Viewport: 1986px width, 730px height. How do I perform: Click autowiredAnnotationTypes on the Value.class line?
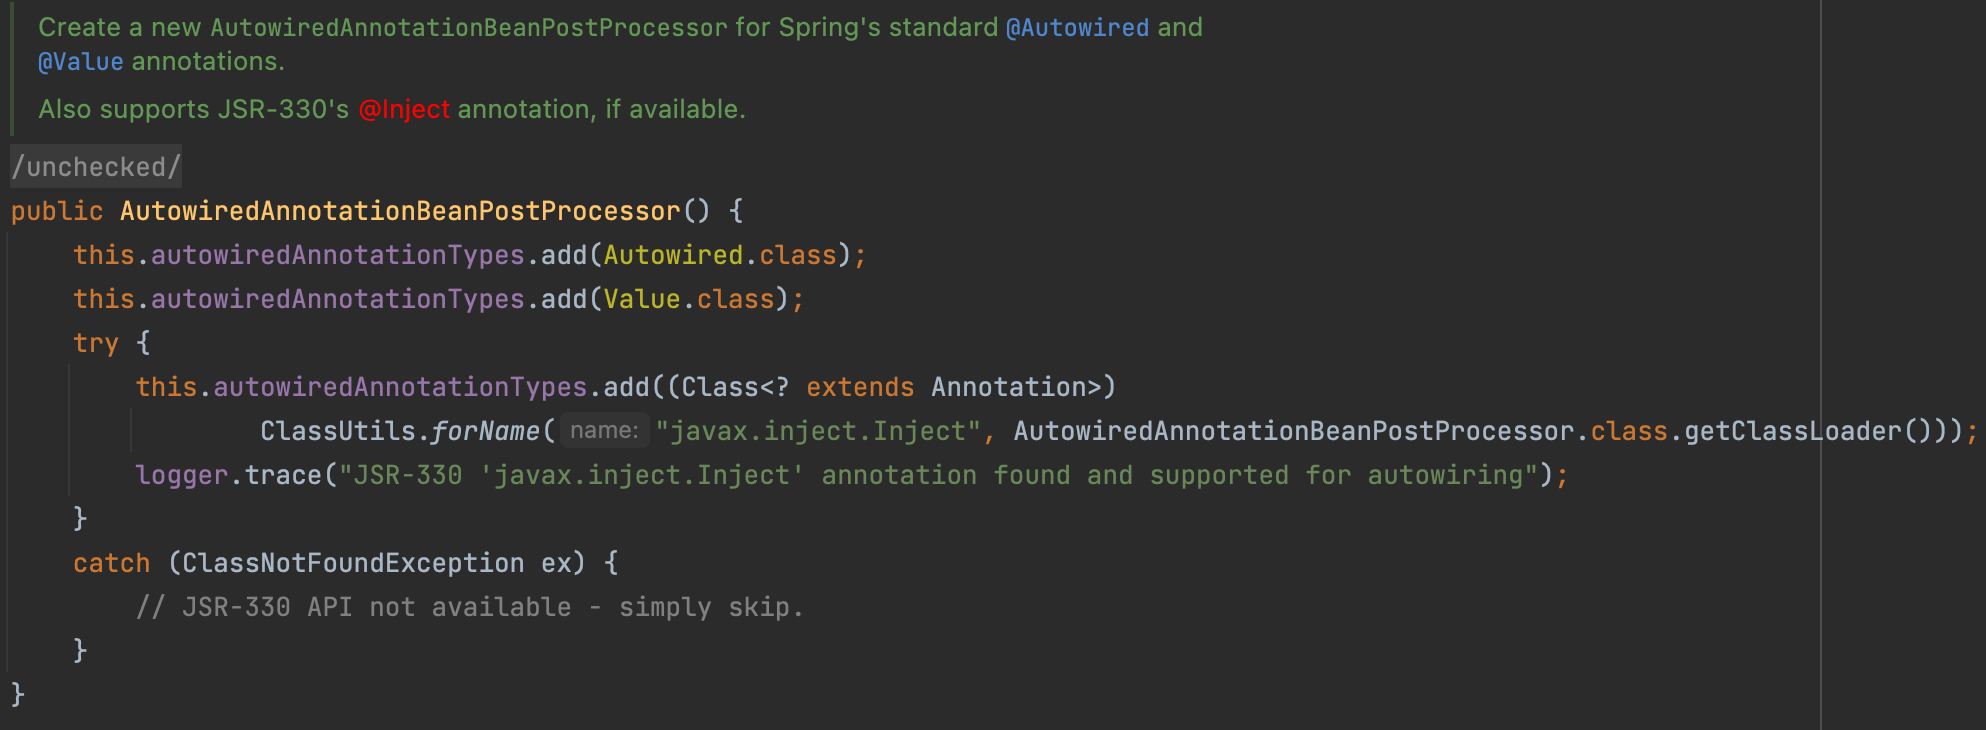click(x=338, y=299)
